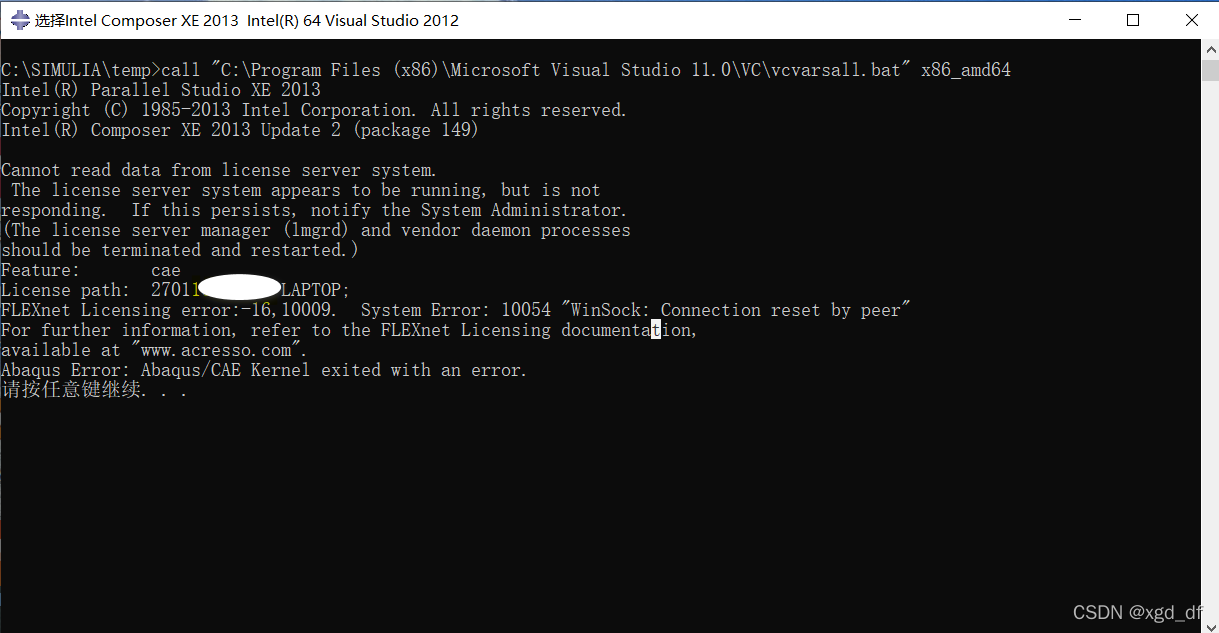Click the Abaqus Error kernel exited line
1219x633 pixels.
[264, 370]
